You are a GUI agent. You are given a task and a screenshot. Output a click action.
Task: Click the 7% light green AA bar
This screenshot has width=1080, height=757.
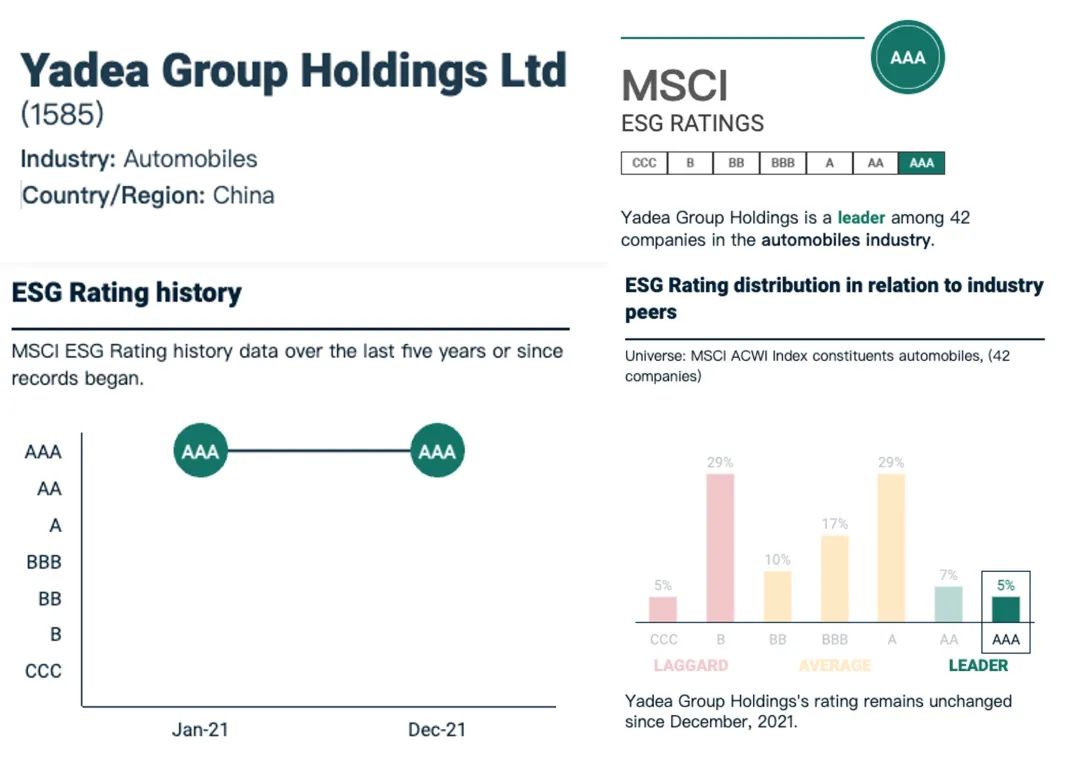point(948,603)
